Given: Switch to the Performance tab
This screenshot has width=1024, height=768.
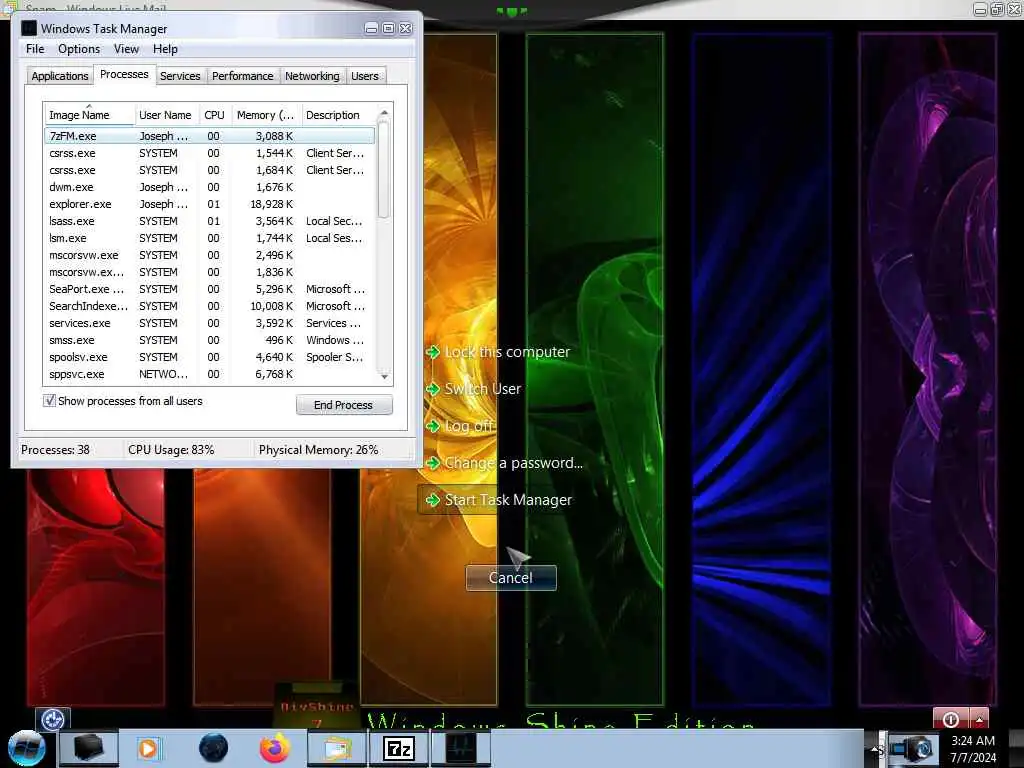Looking at the screenshot, I should point(242,76).
